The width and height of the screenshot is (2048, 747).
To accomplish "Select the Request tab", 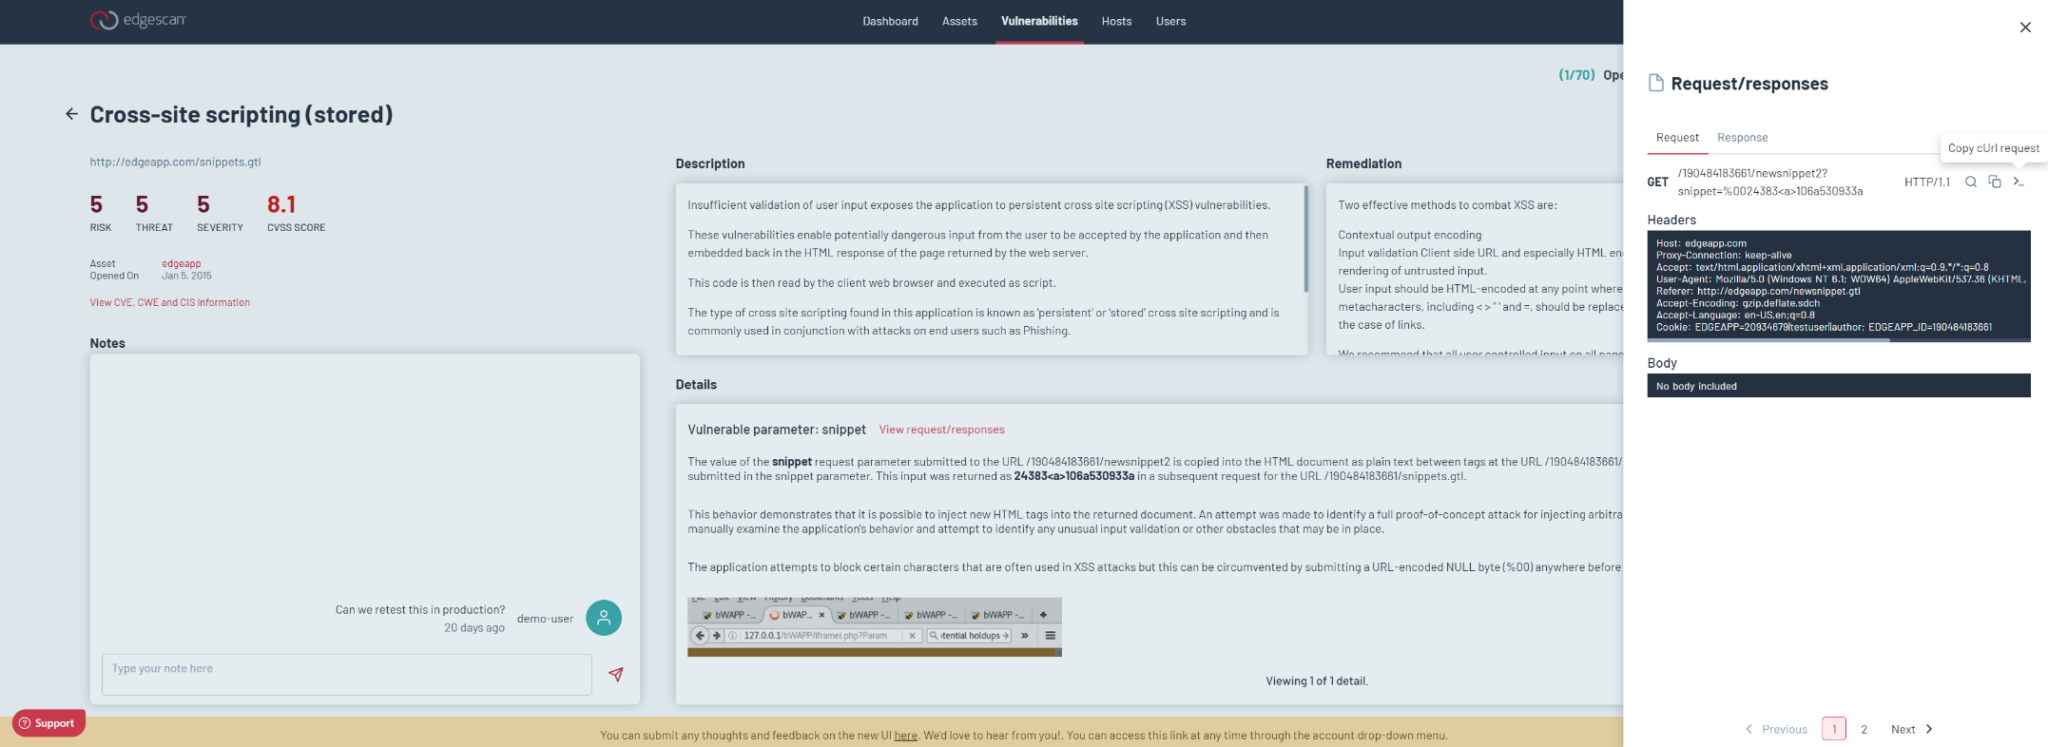I will (x=1677, y=138).
